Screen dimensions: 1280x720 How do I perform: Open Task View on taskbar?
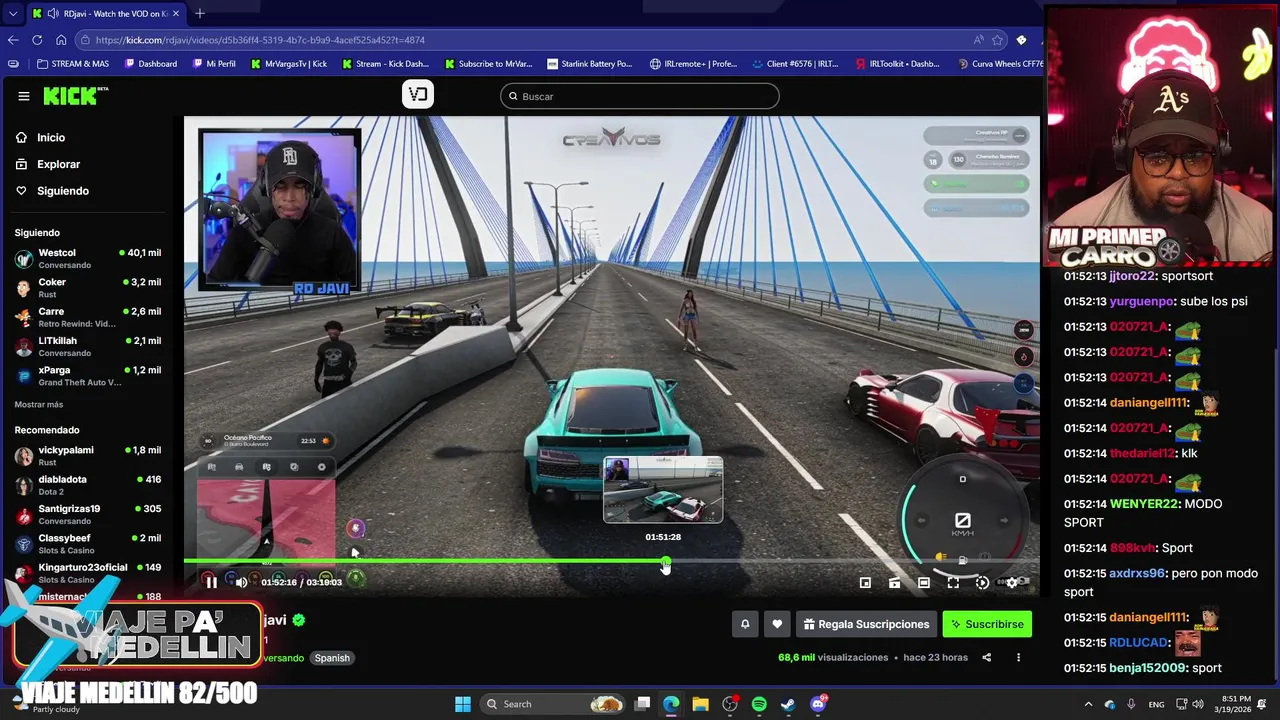[x=643, y=704]
